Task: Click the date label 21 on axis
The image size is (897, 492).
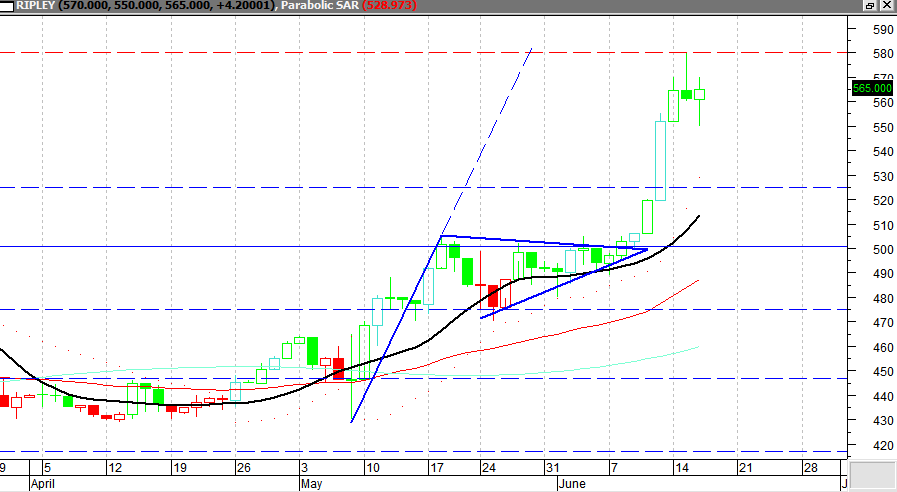Action: (x=745, y=468)
